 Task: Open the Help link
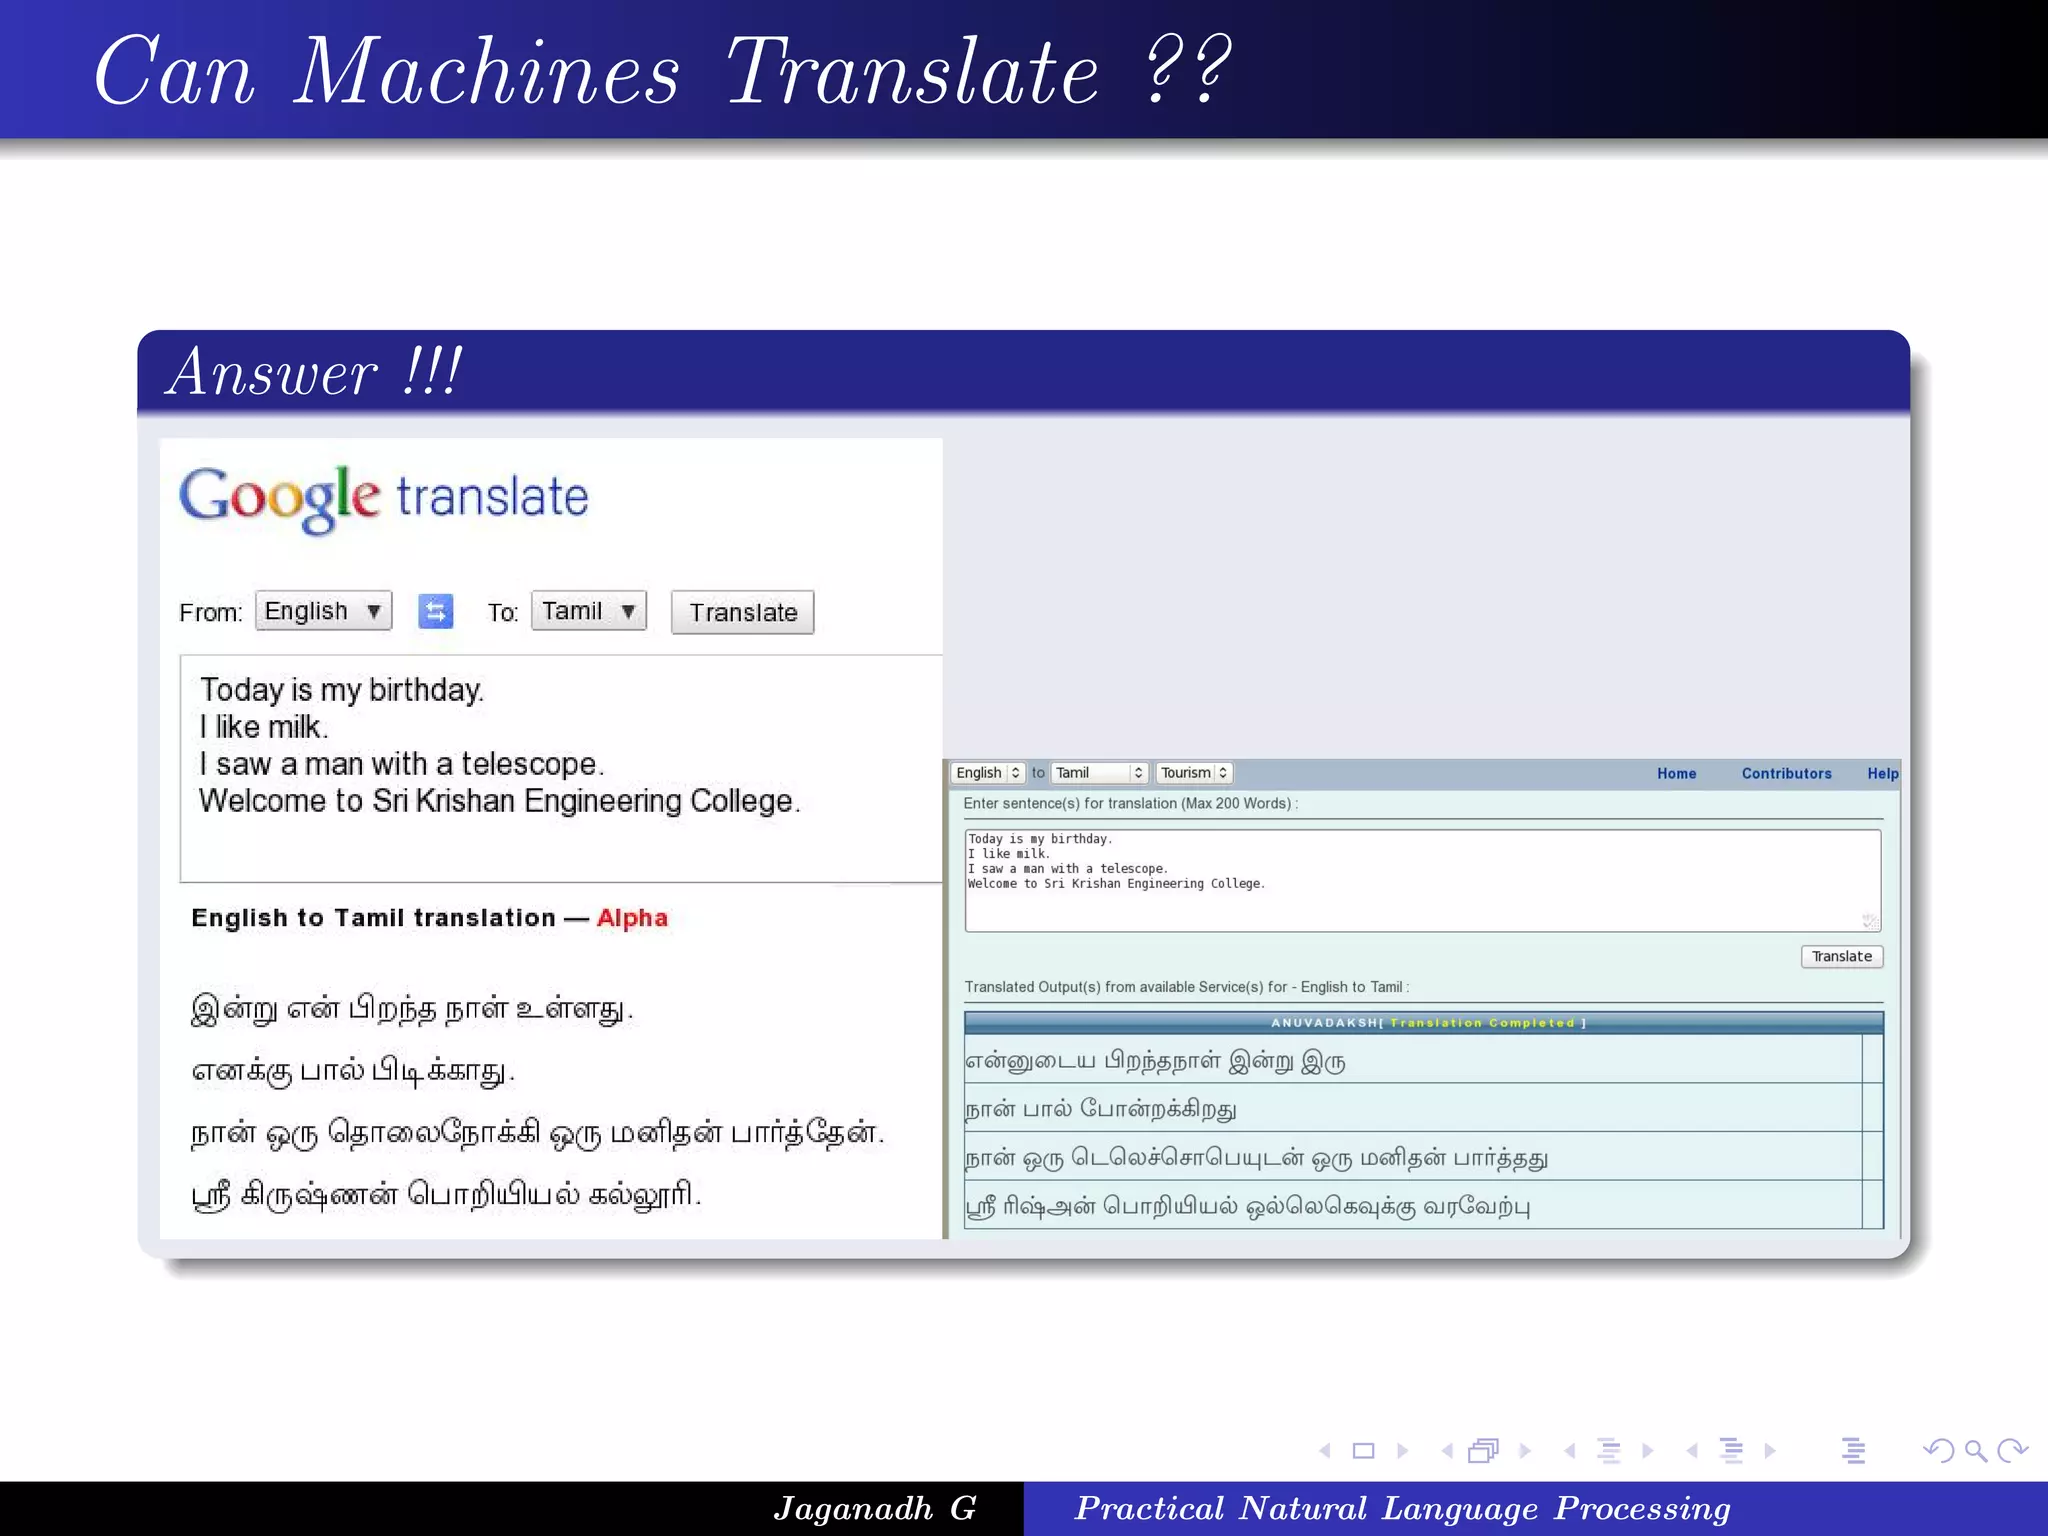[1883, 774]
